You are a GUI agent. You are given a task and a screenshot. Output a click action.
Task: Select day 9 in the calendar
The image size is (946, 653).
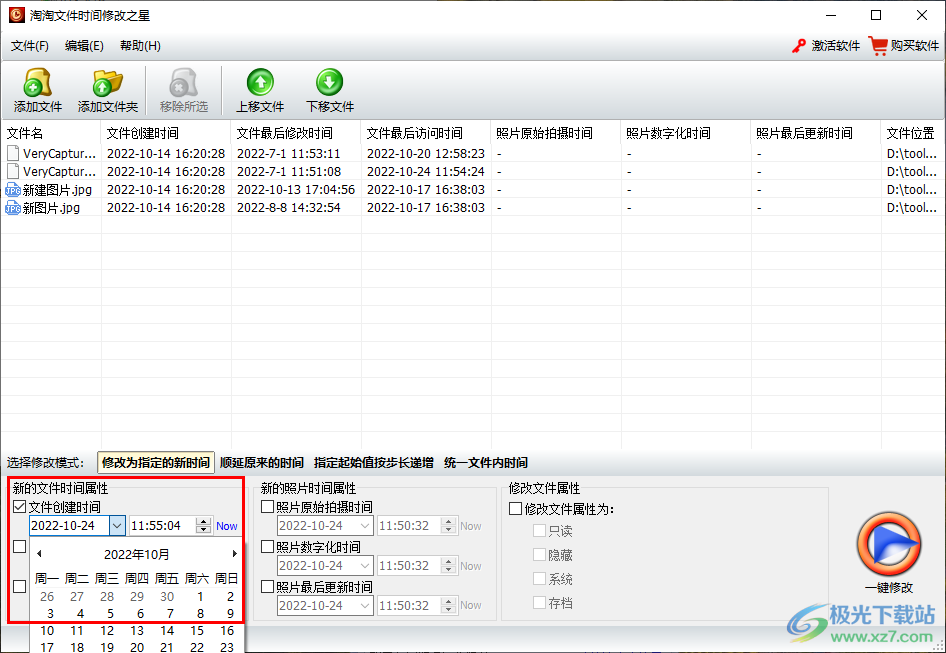[x=230, y=614]
